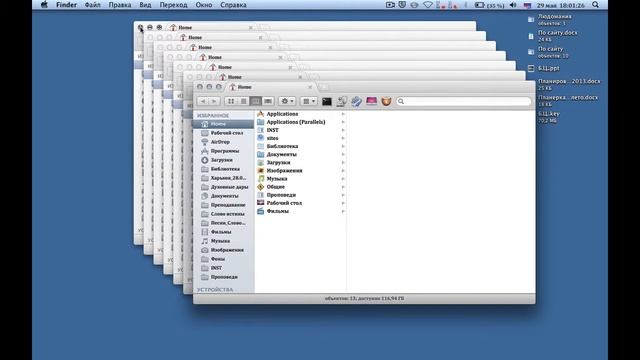The width and height of the screenshot is (640, 360).
Task: Switch to icon view
Action: tap(231, 101)
